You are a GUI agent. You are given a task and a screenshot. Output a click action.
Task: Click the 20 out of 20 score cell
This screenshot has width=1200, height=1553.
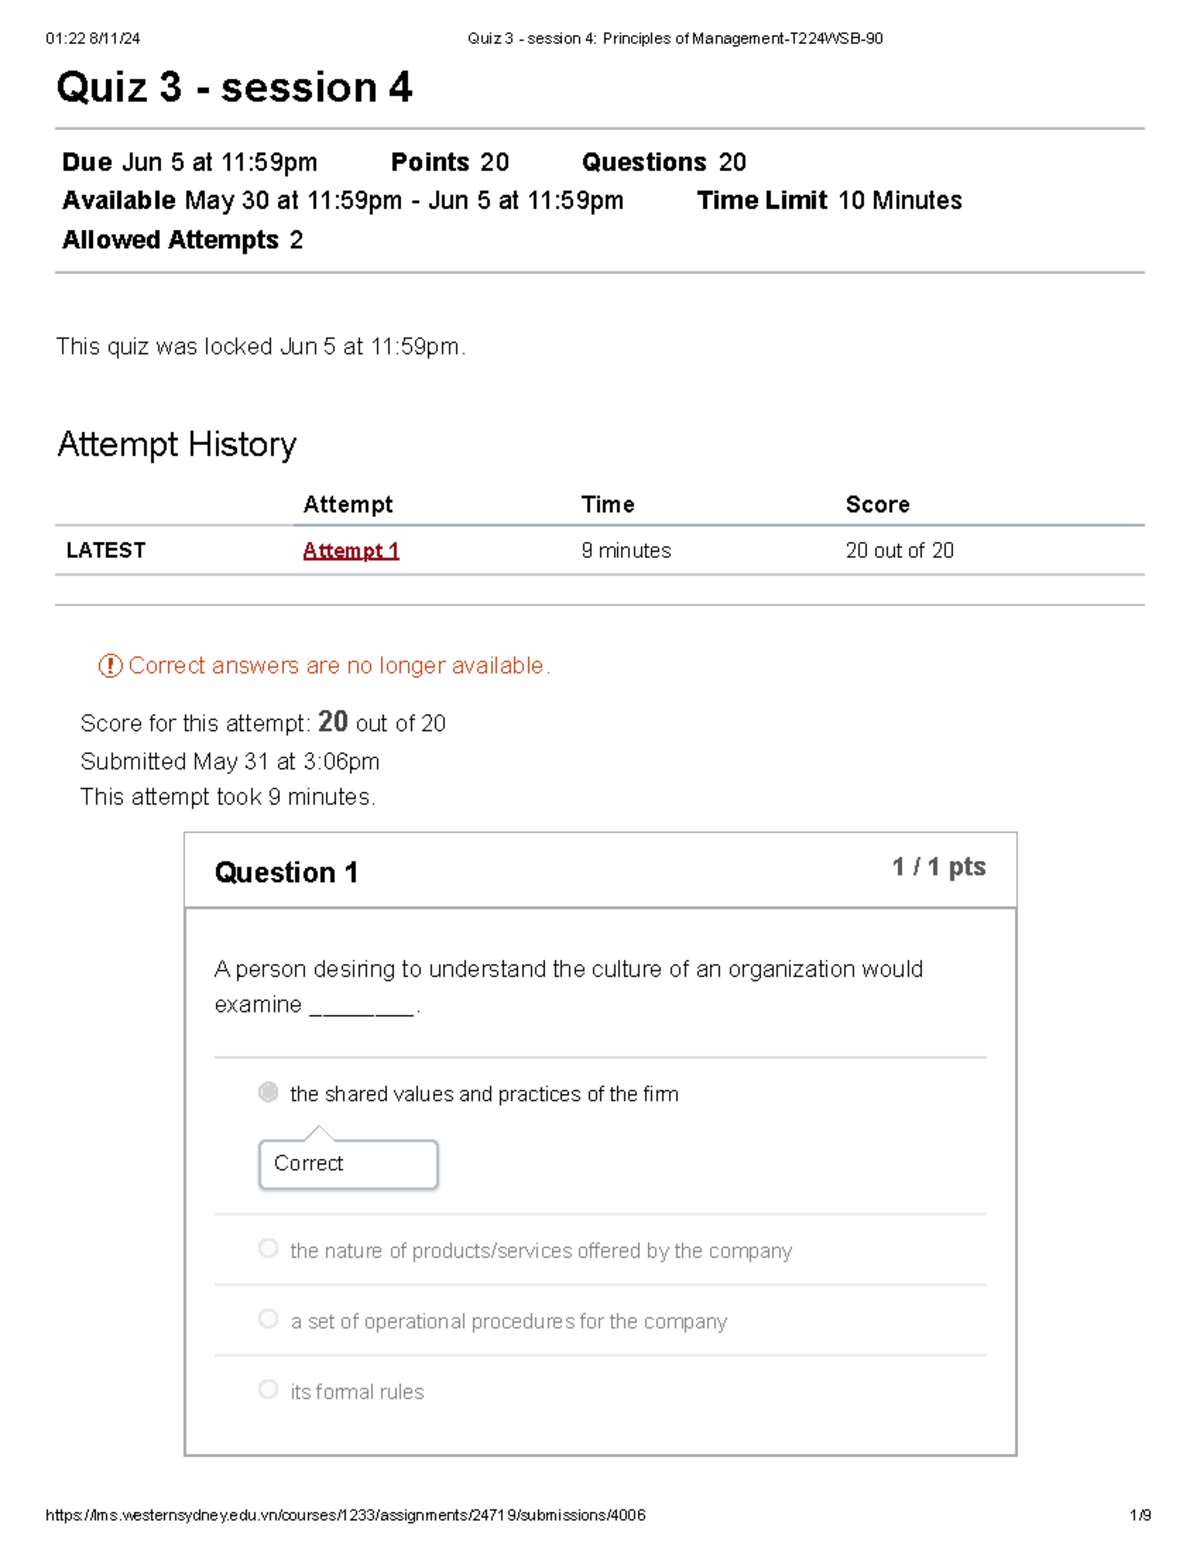pyautogui.click(x=900, y=551)
